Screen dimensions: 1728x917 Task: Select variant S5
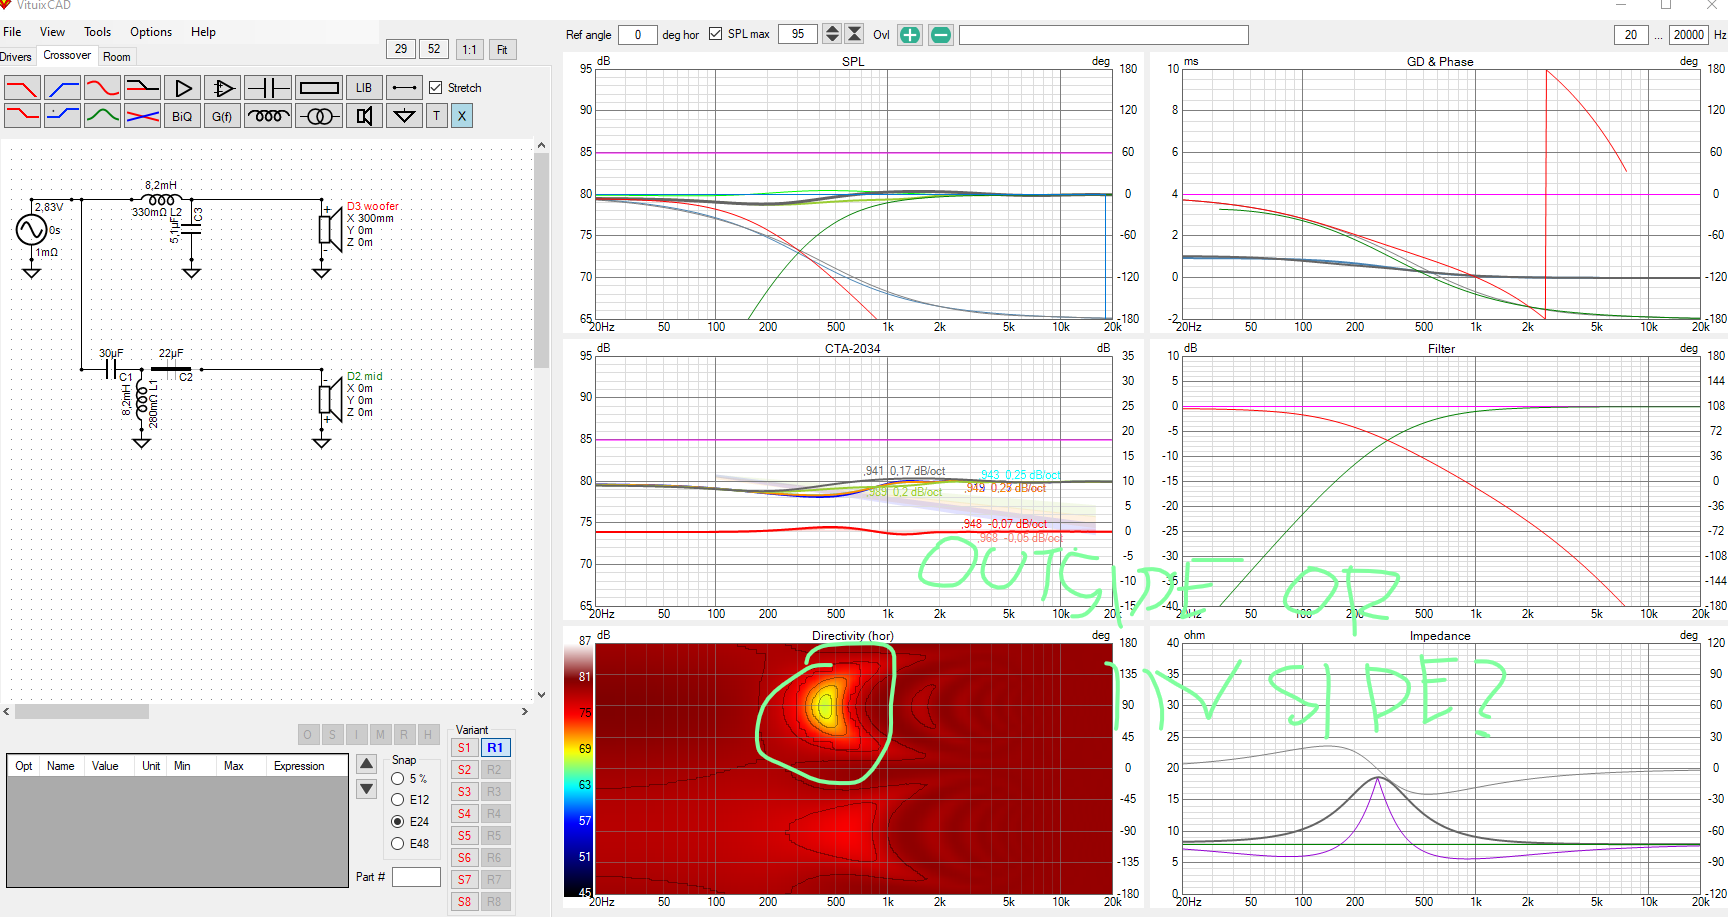(464, 836)
